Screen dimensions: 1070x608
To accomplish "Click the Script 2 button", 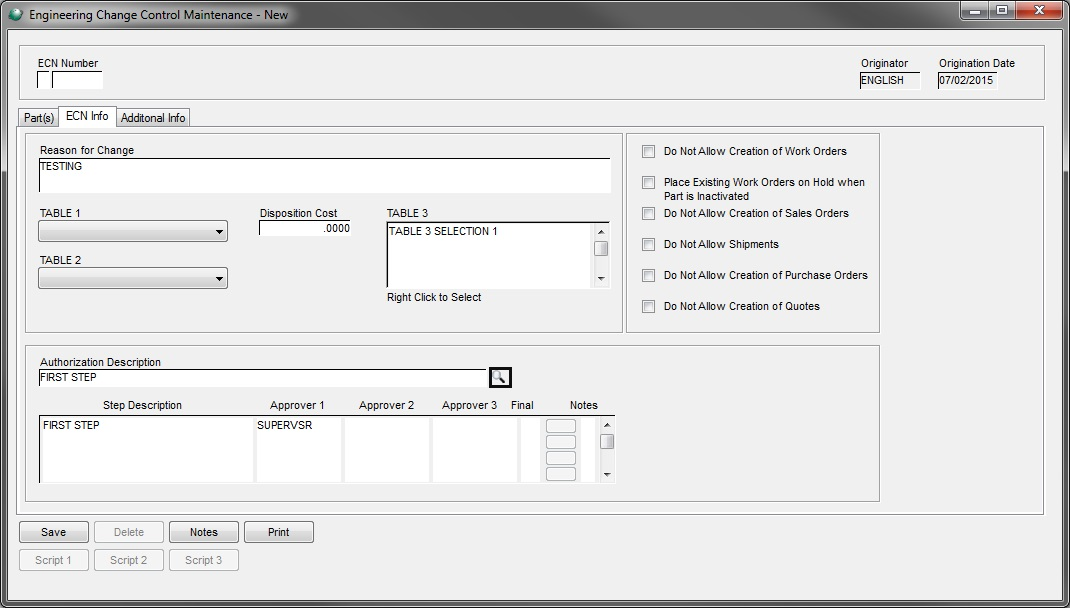I will pos(129,560).
